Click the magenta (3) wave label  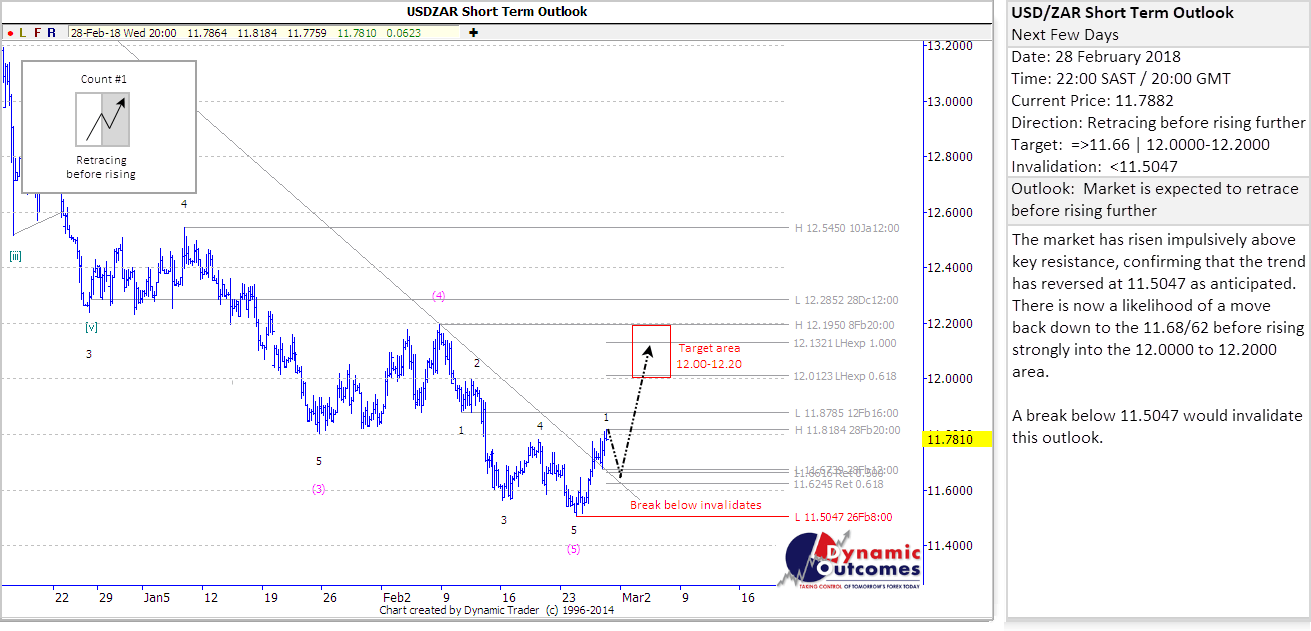[x=318, y=489]
